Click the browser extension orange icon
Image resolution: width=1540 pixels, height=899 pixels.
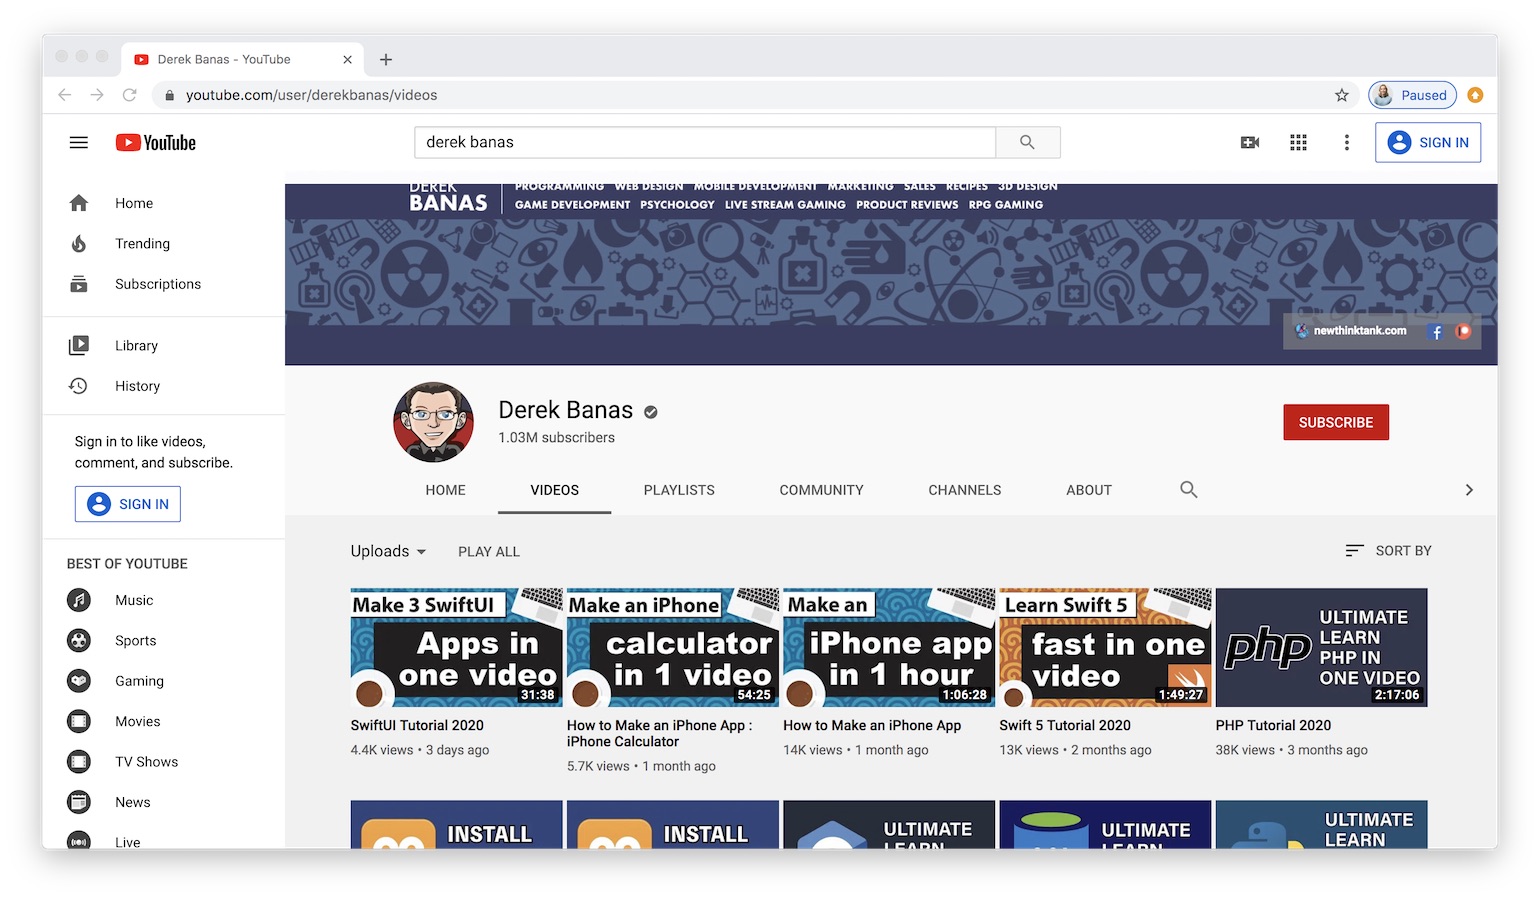(1475, 95)
